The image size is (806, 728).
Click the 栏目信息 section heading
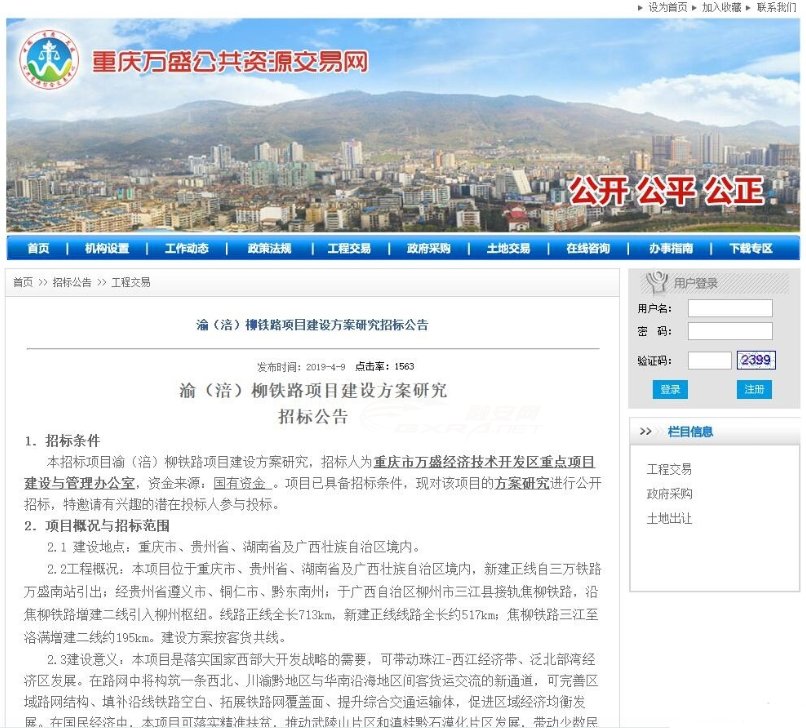coord(690,431)
